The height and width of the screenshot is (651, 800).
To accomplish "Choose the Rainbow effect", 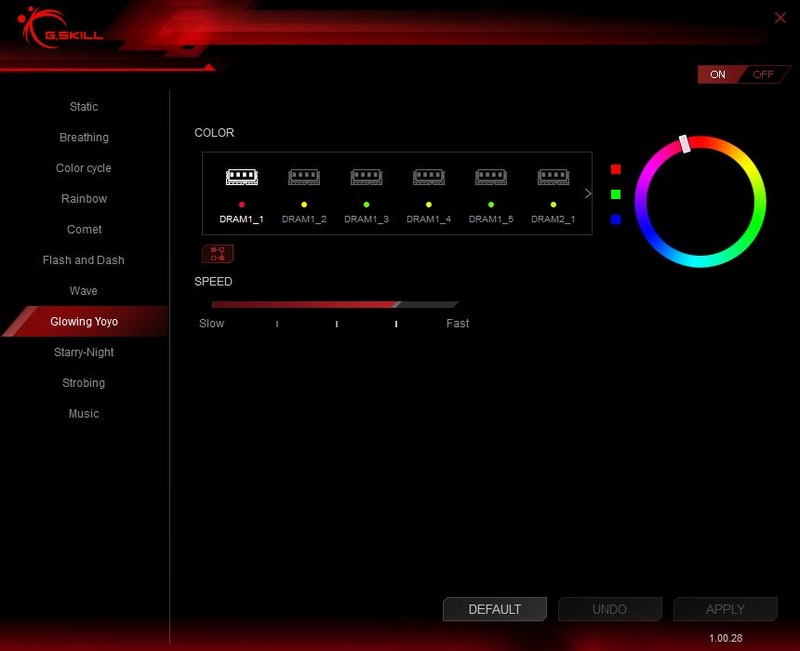I will 84,198.
